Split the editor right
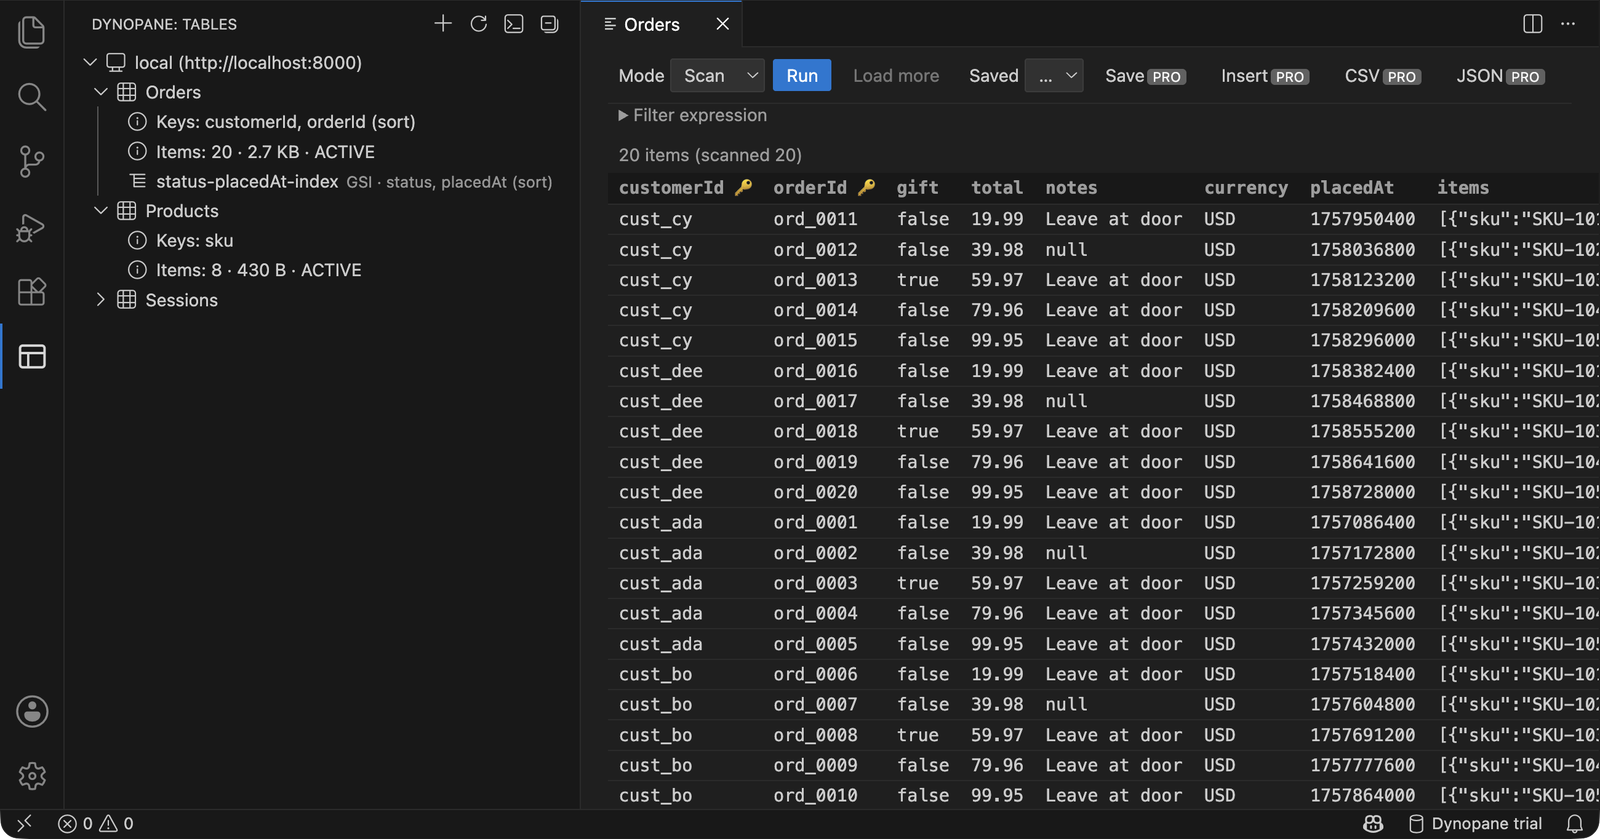1600x839 pixels. coord(1533,24)
